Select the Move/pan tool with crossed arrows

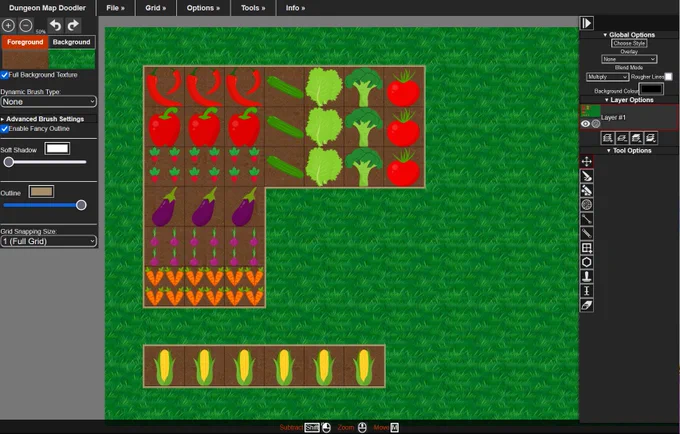coord(586,161)
